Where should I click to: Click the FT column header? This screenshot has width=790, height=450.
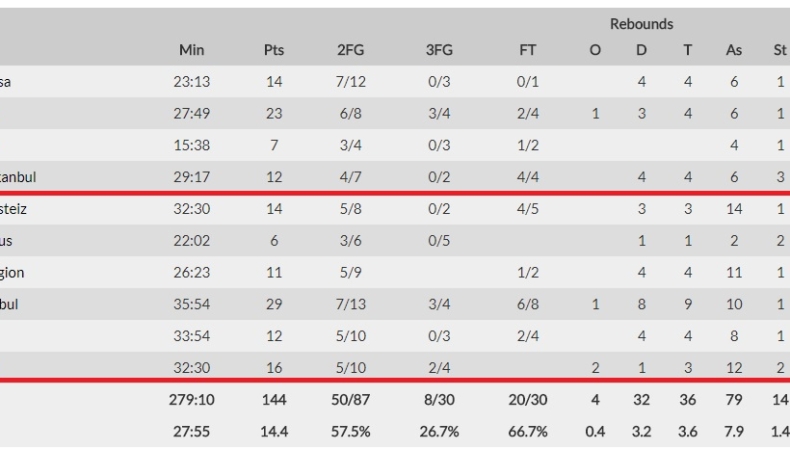coord(528,50)
